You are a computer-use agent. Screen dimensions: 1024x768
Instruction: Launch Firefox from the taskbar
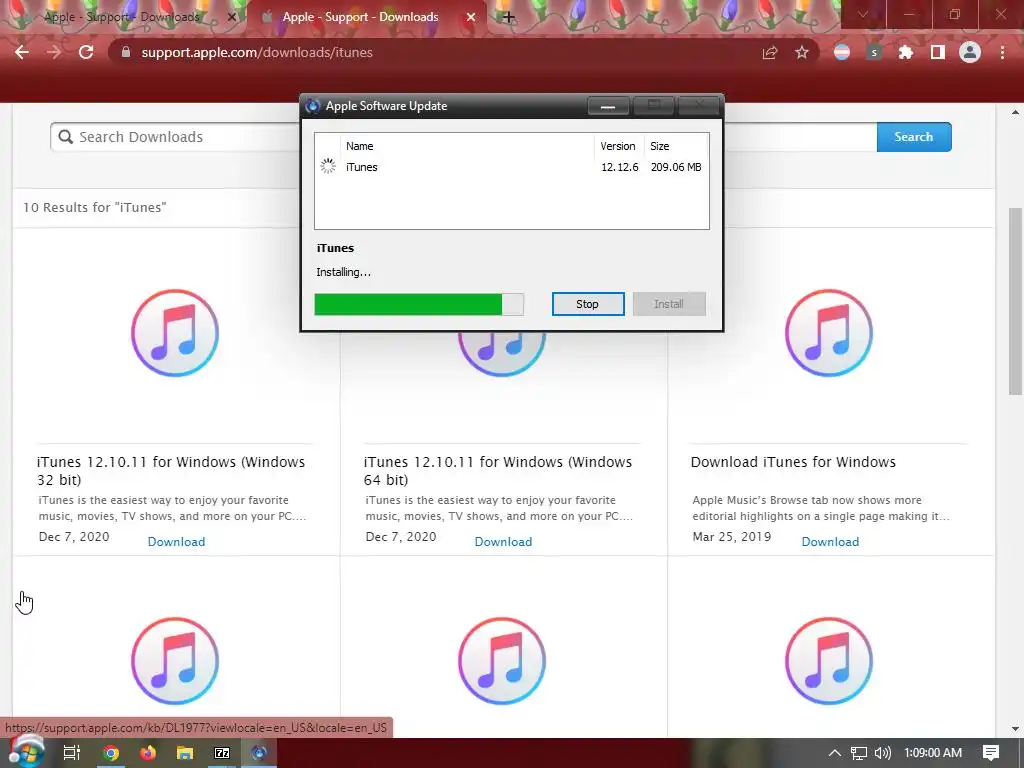(148, 753)
